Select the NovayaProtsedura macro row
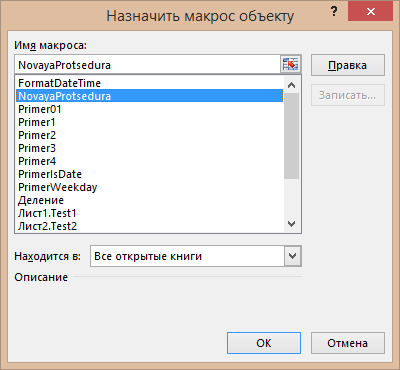Screen dimensions: 400x370 pyautogui.click(x=149, y=96)
